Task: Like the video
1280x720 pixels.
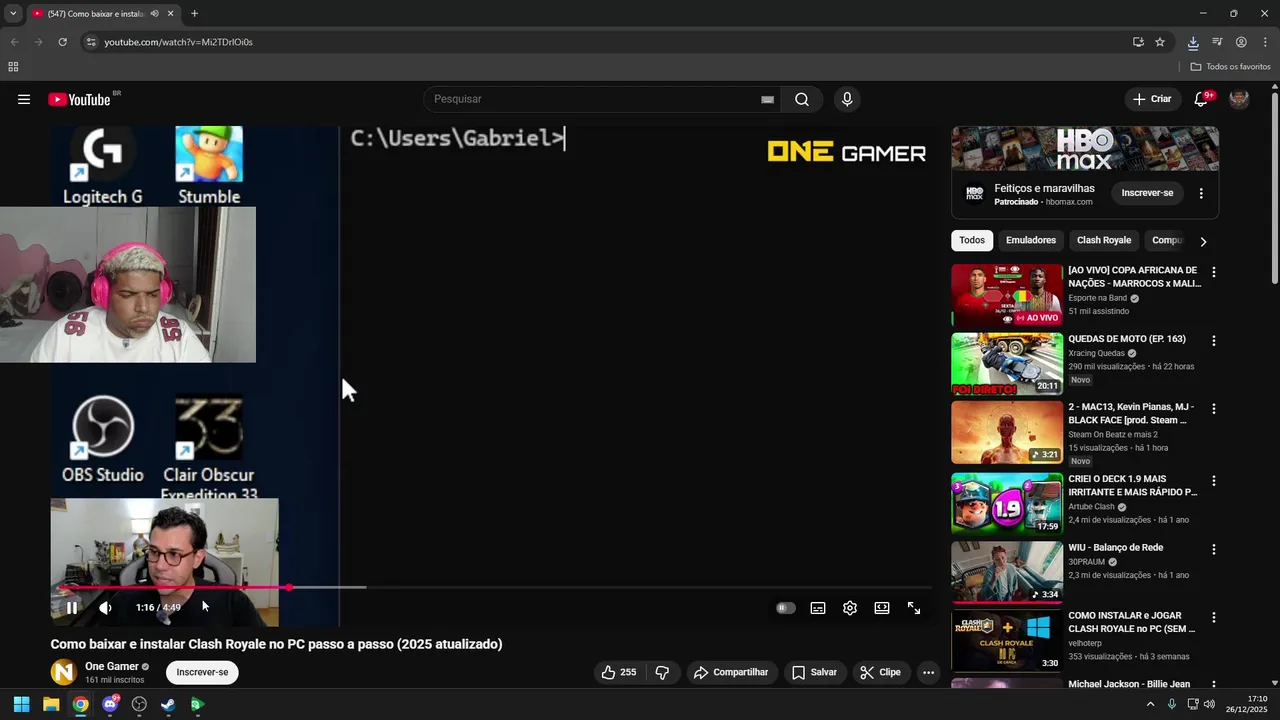Action: (x=618, y=672)
